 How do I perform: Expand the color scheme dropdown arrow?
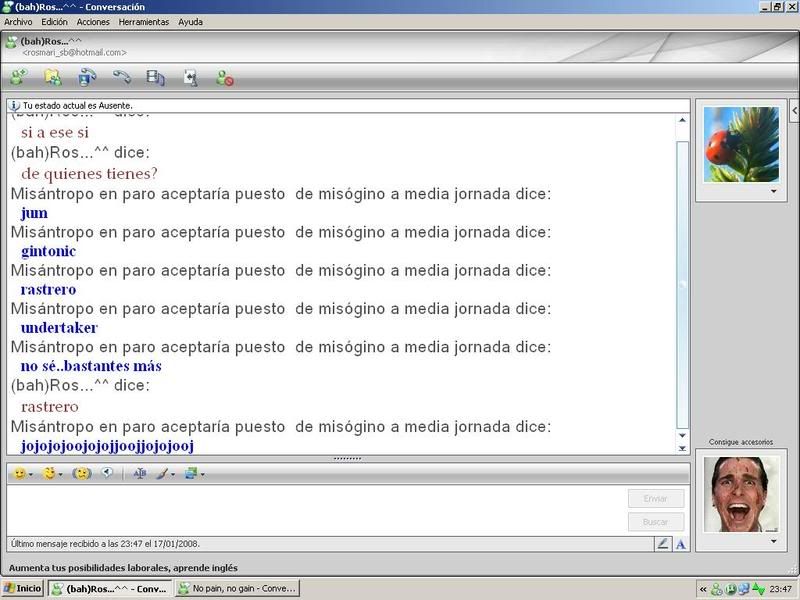pyautogui.click(x=173, y=475)
